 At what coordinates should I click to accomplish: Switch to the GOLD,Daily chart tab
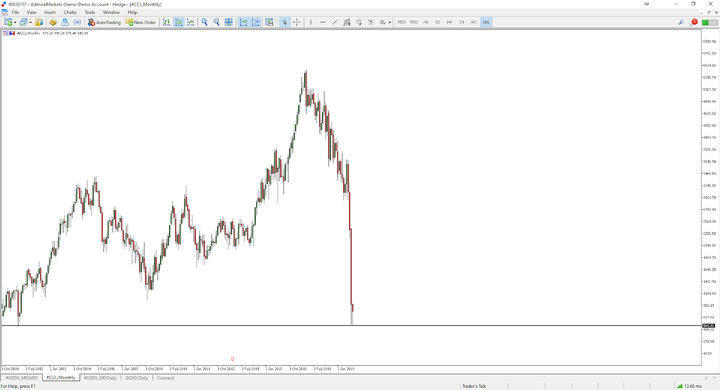(137, 378)
